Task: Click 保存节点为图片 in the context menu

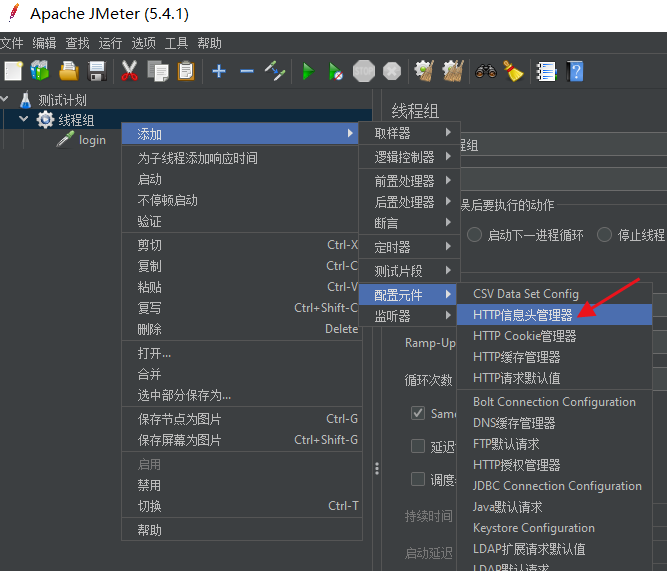Action: tap(240, 419)
